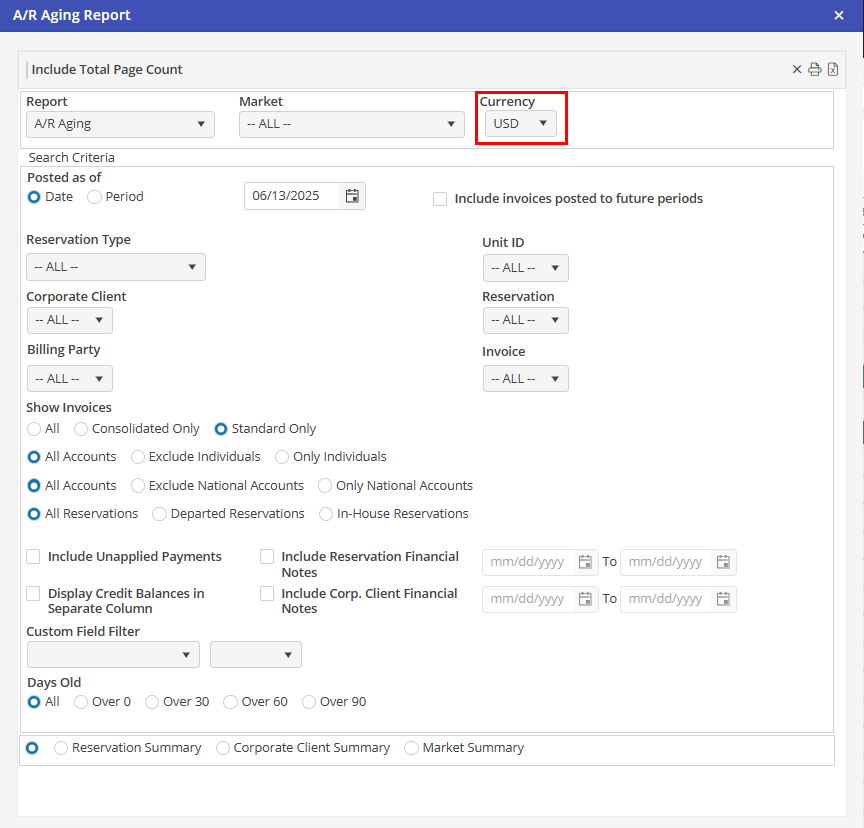Open the Market dropdown
Image resolution: width=864 pixels, height=828 pixels.
click(x=351, y=124)
